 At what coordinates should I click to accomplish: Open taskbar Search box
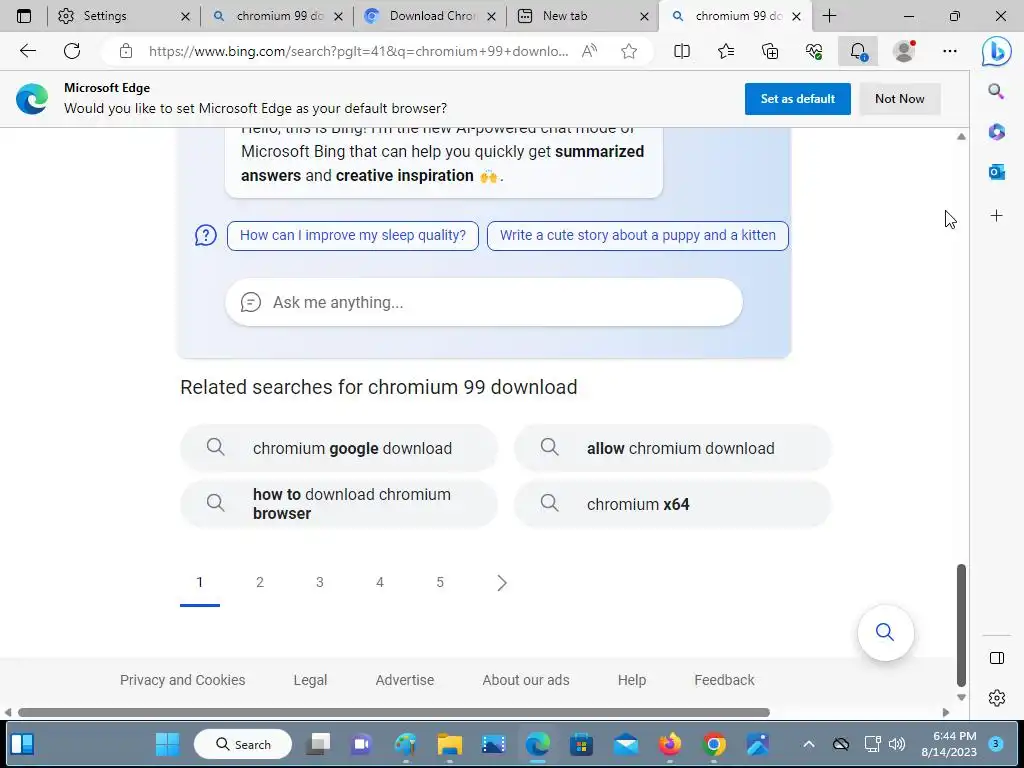click(x=243, y=744)
